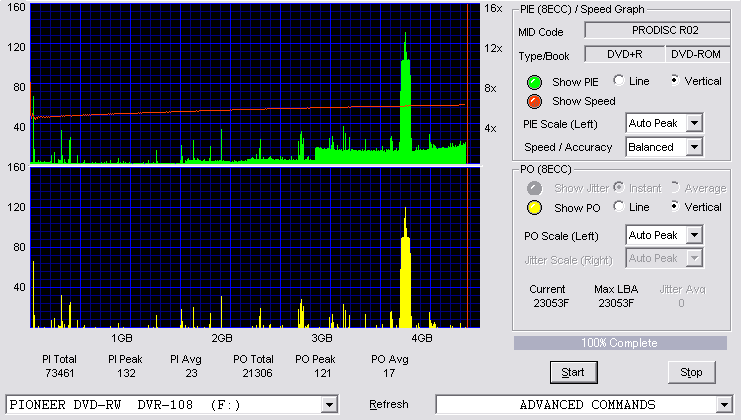This screenshot has width=742, height=420.
Task: Open the PIE Scale (Left) dropdown
Action: [x=694, y=123]
